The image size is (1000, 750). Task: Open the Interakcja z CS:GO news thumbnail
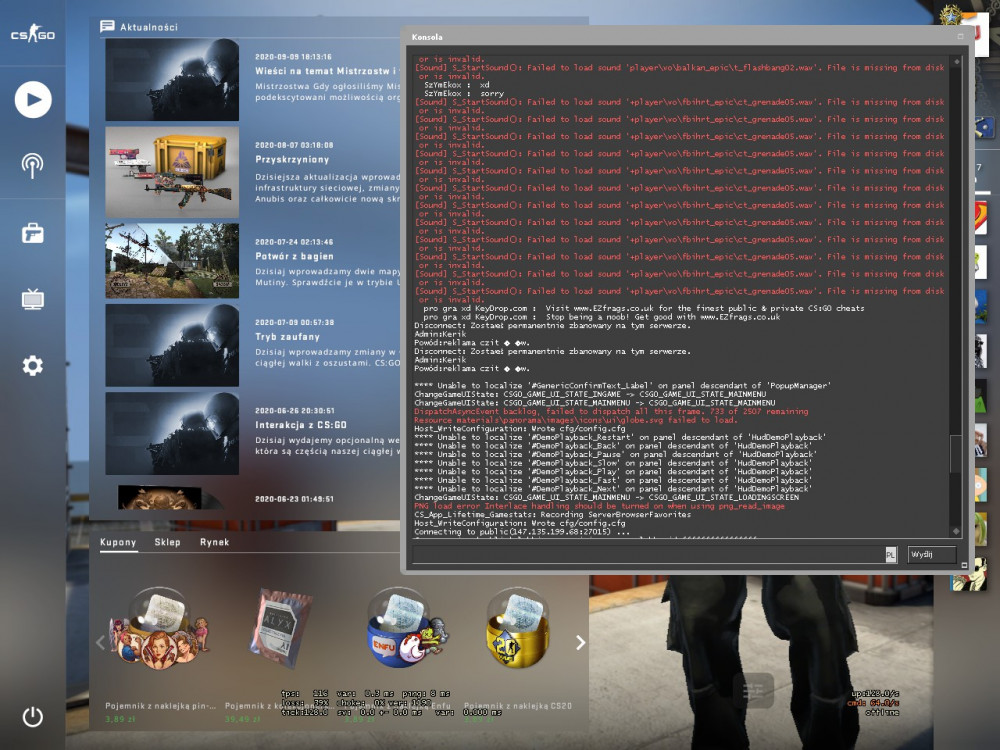(172, 433)
